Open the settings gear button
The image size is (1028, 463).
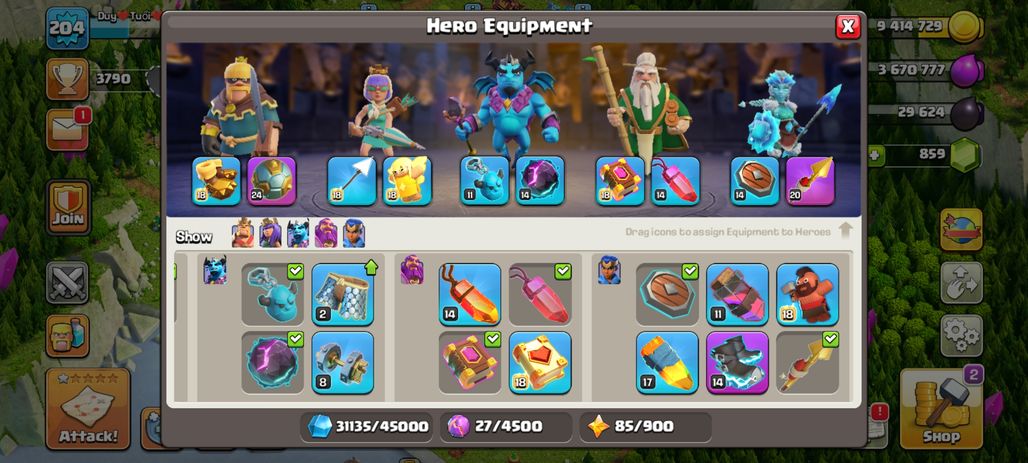[962, 336]
